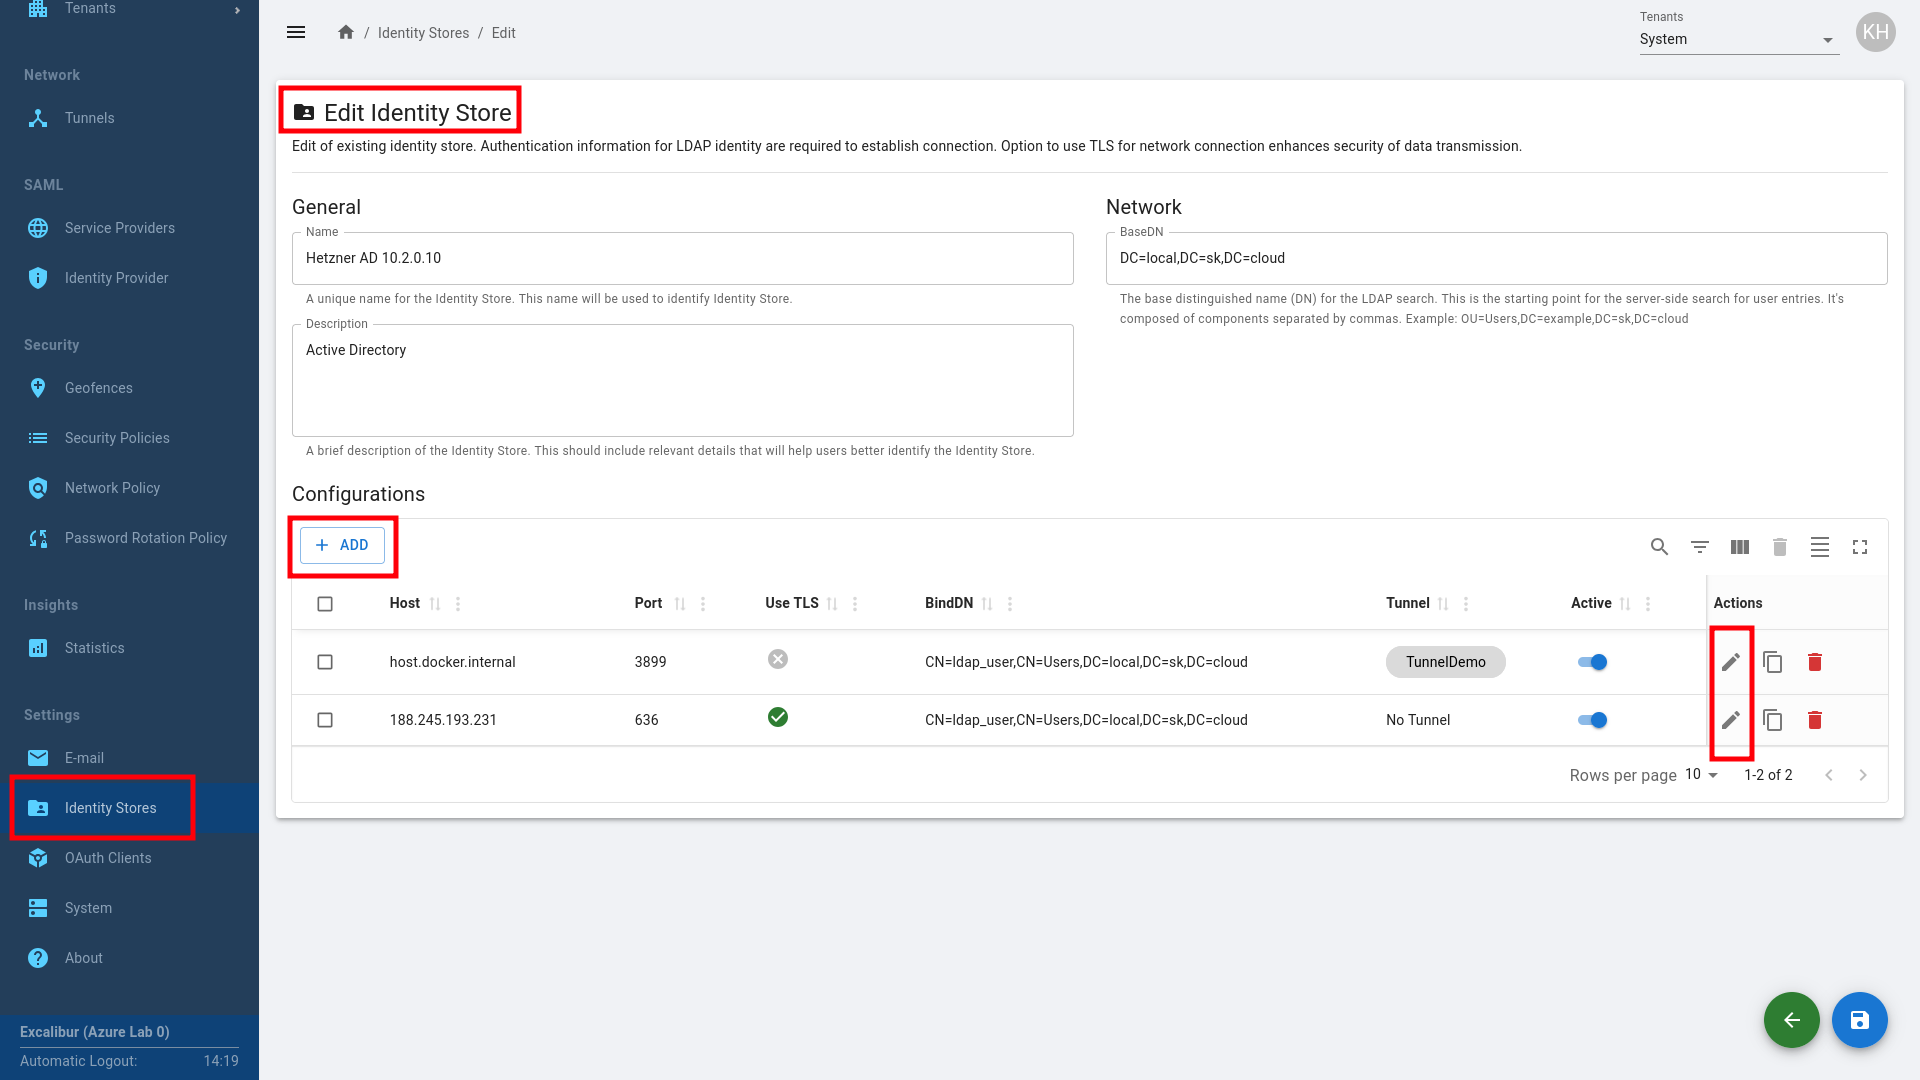Open the show/hide columns icon

[x=1740, y=547]
